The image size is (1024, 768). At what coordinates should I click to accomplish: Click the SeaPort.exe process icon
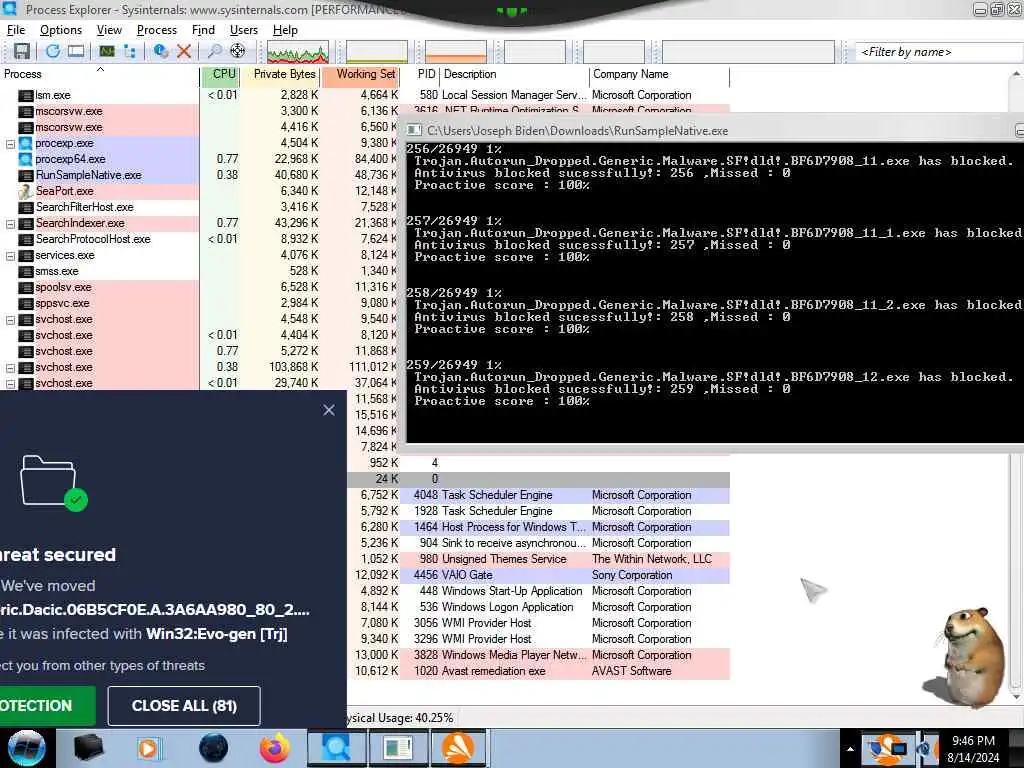coord(25,191)
